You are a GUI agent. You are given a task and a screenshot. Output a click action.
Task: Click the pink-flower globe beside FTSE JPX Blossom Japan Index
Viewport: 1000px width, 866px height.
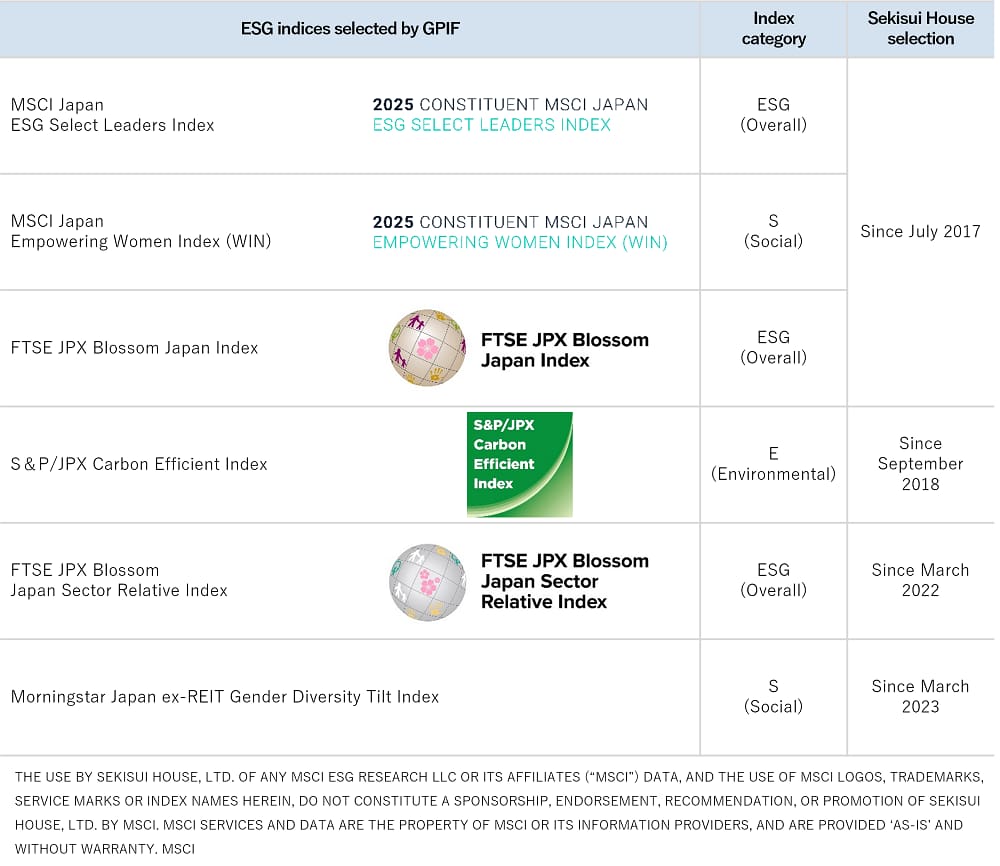point(427,348)
